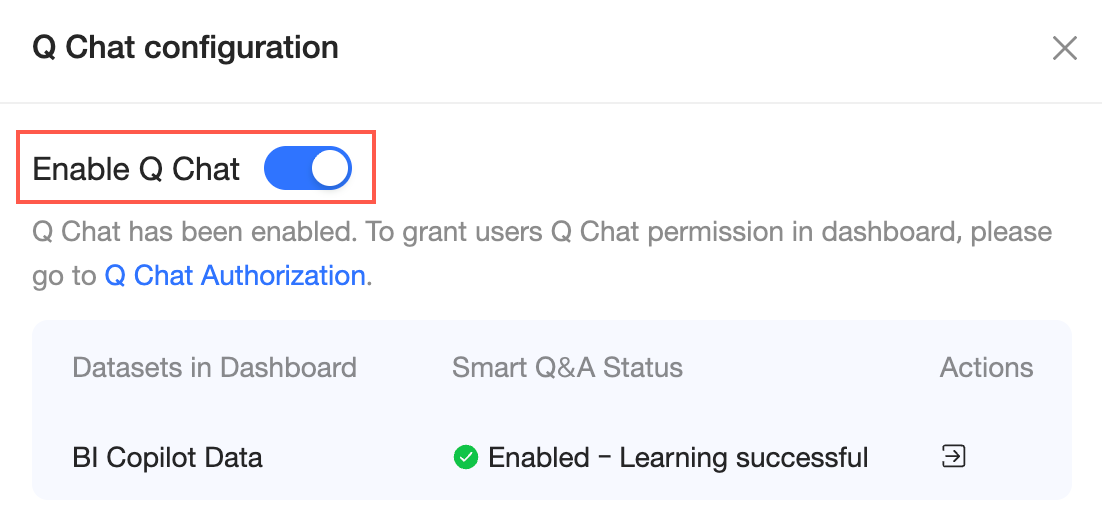The height and width of the screenshot is (518, 1102).
Task: Click the word "dashboard" in the description
Action: 892,232
